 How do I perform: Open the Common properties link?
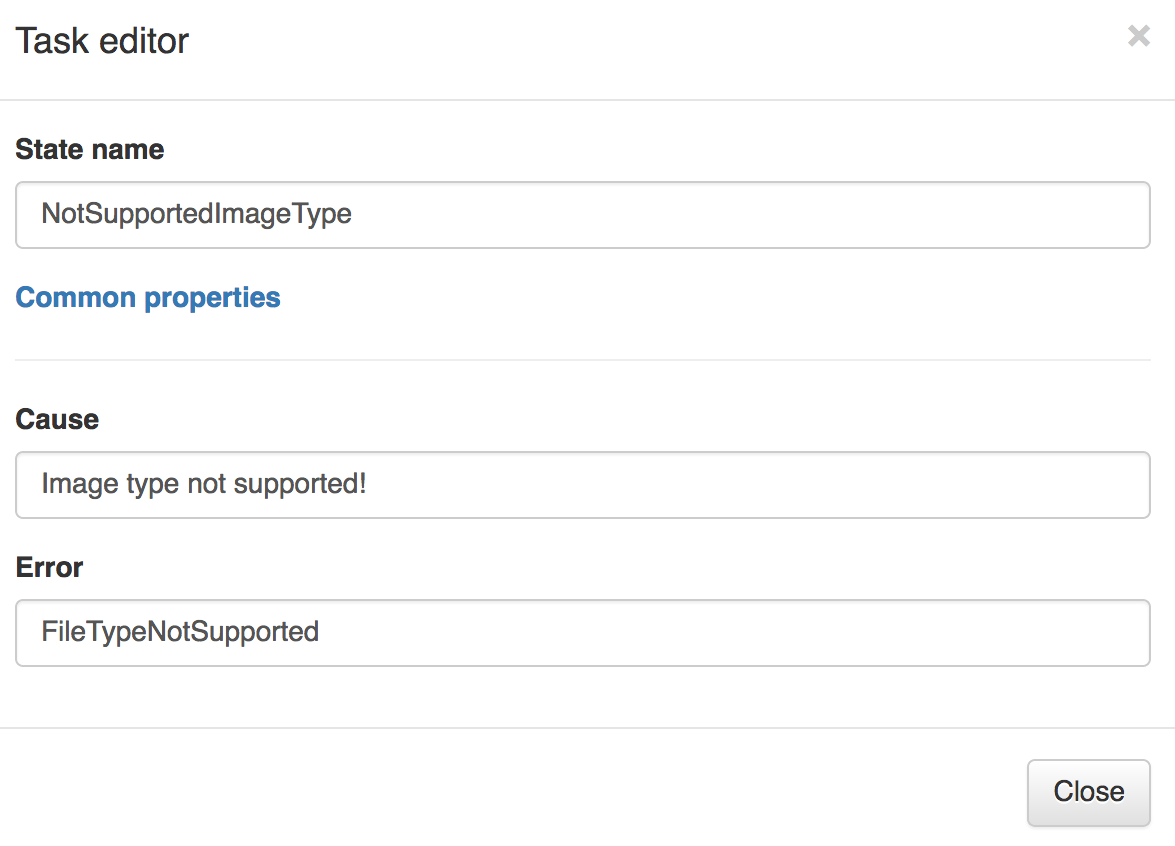(148, 297)
